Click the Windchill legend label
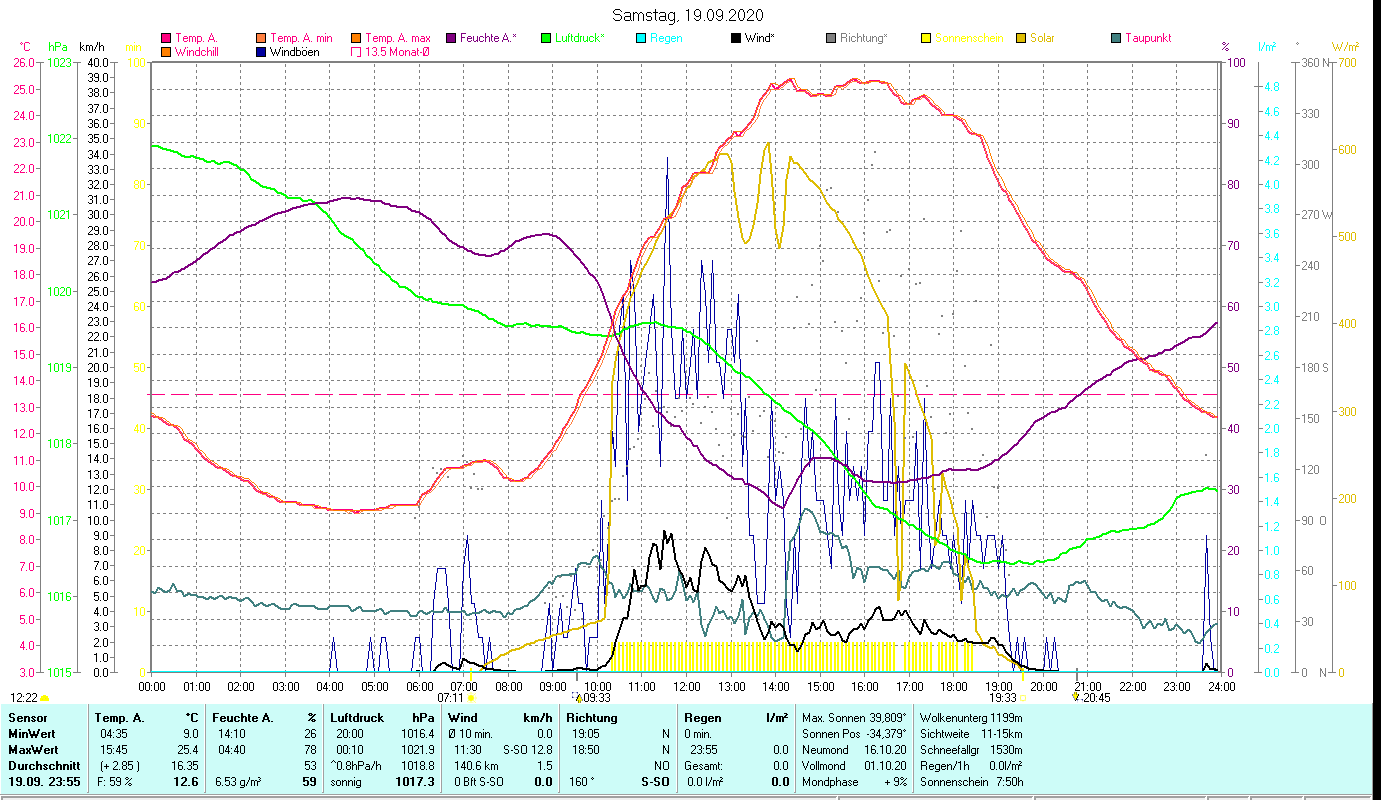The width and height of the screenshot is (1381, 800). 200,52
